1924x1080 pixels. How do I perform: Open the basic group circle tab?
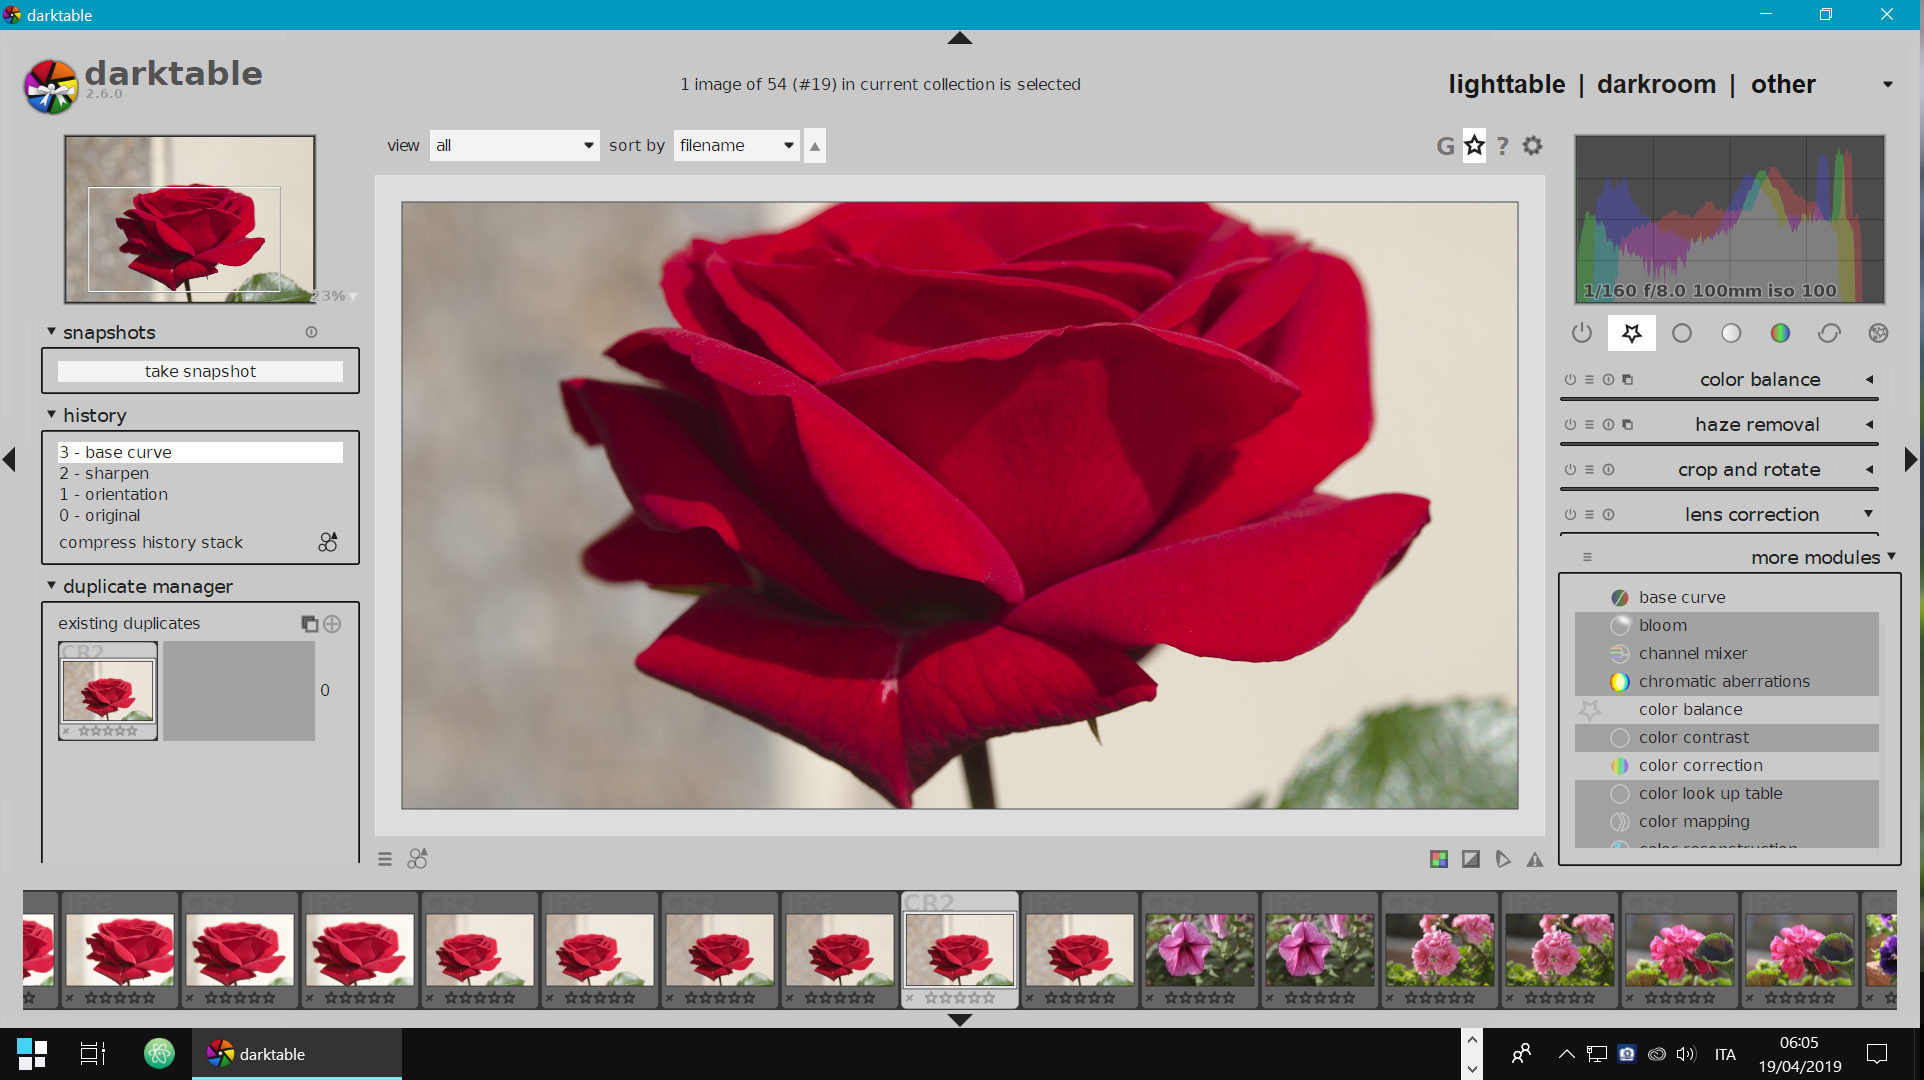point(1682,333)
